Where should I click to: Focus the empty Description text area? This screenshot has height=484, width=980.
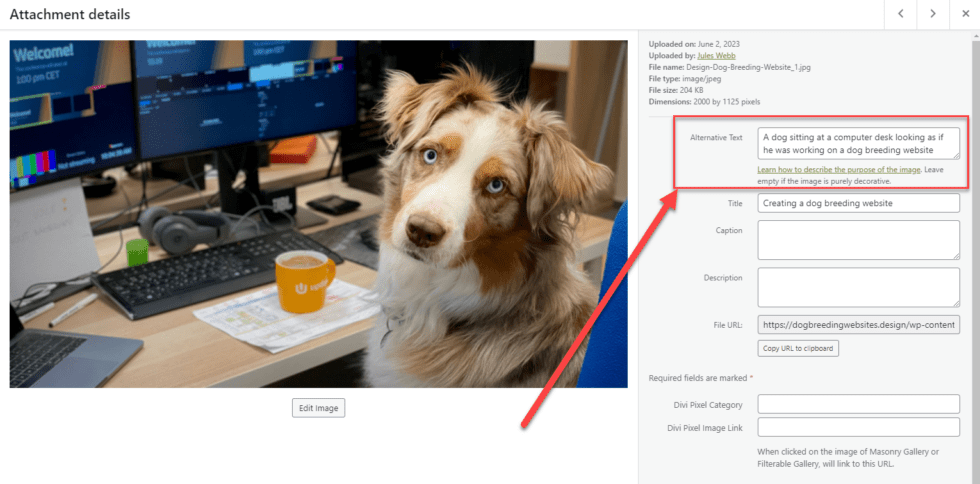pyautogui.click(x=858, y=287)
